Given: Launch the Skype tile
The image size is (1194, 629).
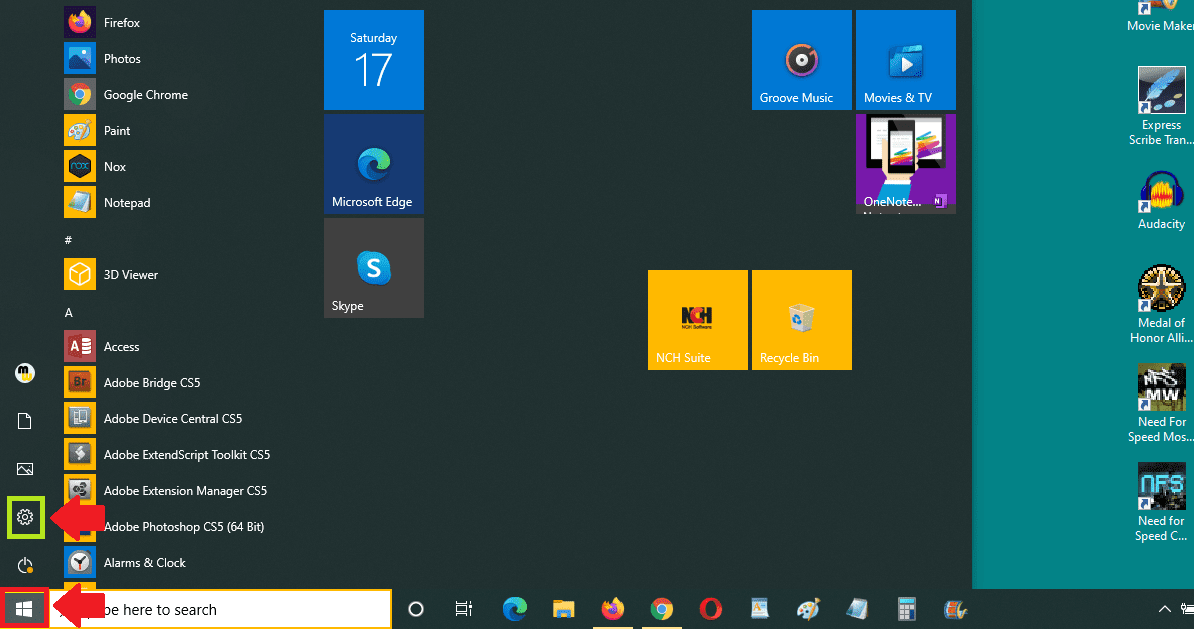Looking at the screenshot, I should [374, 268].
